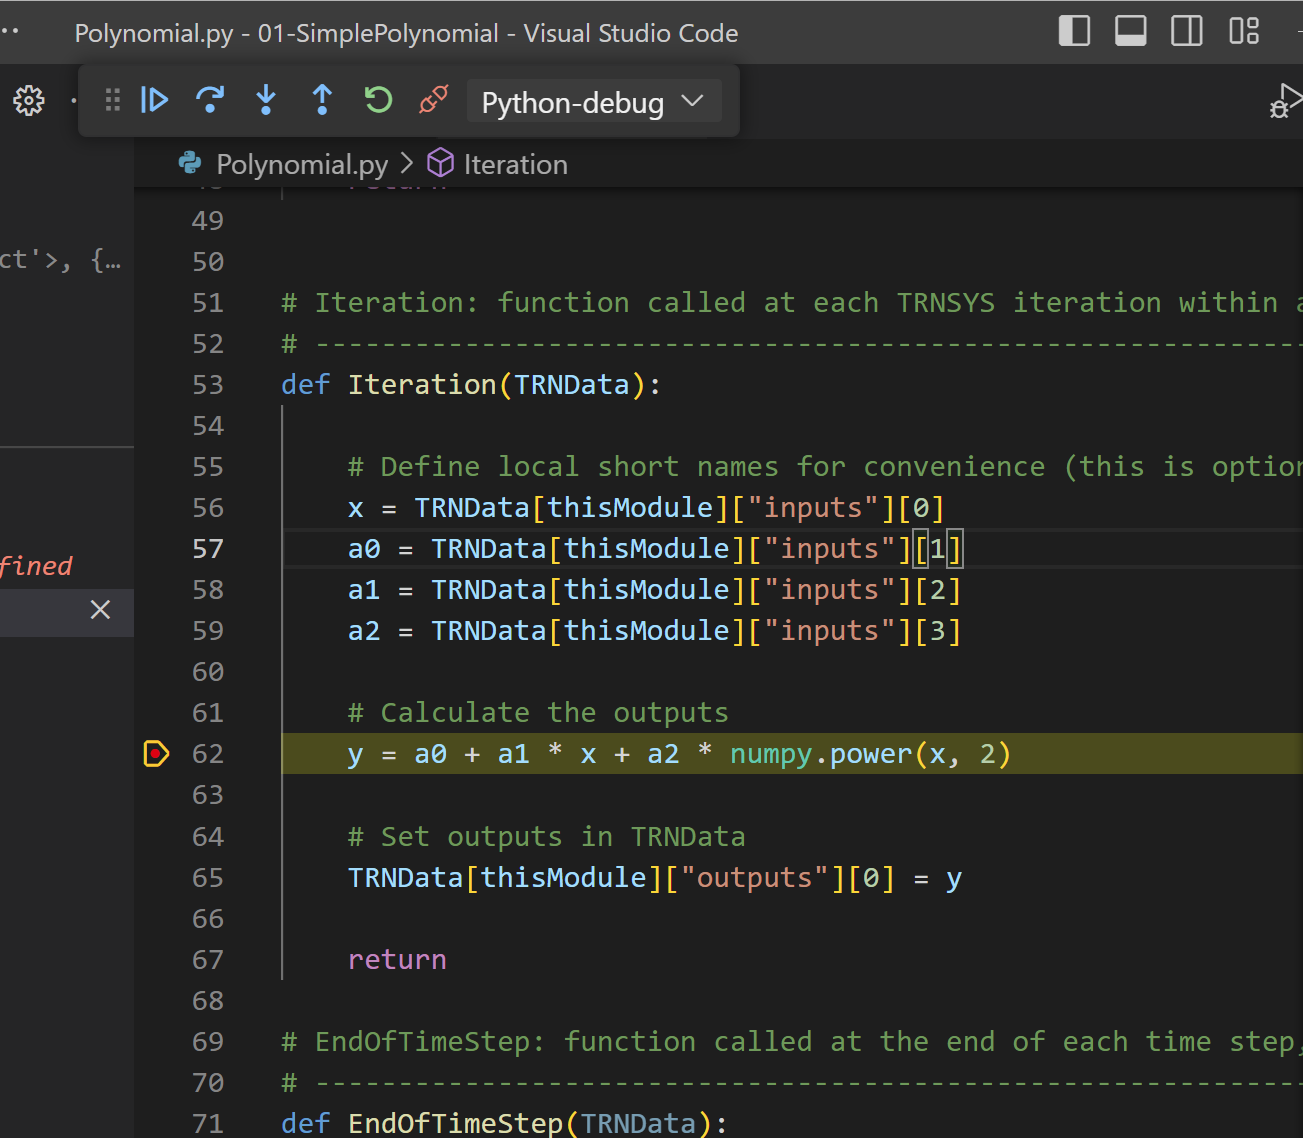
Task: Grab the debug toolbar drag handle
Action: (113, 100)
